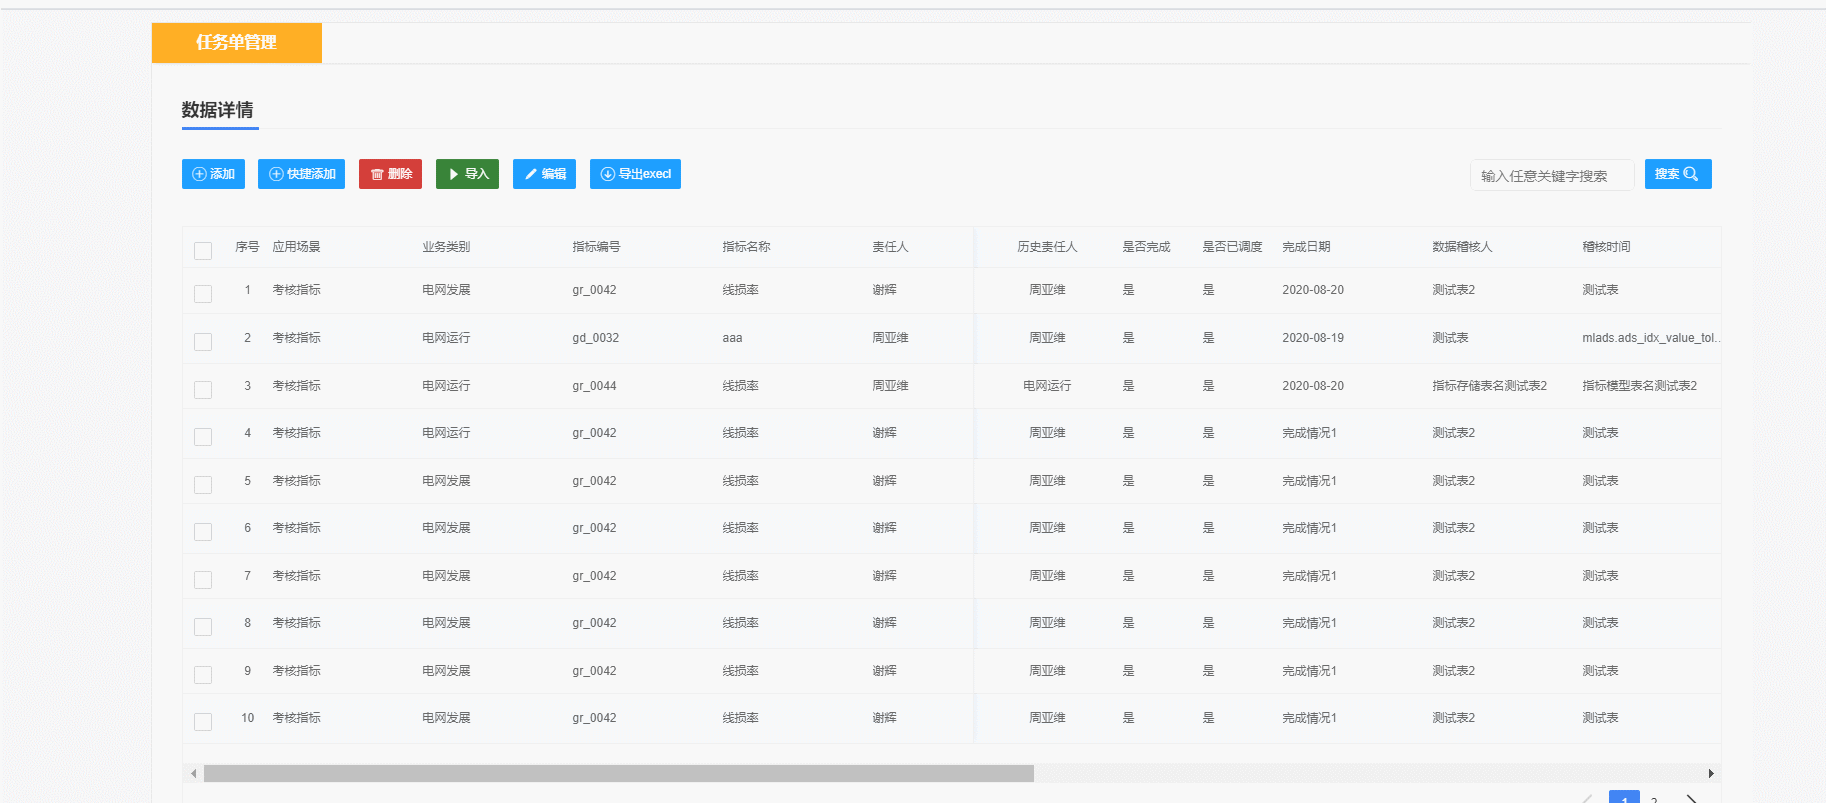Open the 任务单管理 tab
The image size is (1826, 803).
click(236, 43)
